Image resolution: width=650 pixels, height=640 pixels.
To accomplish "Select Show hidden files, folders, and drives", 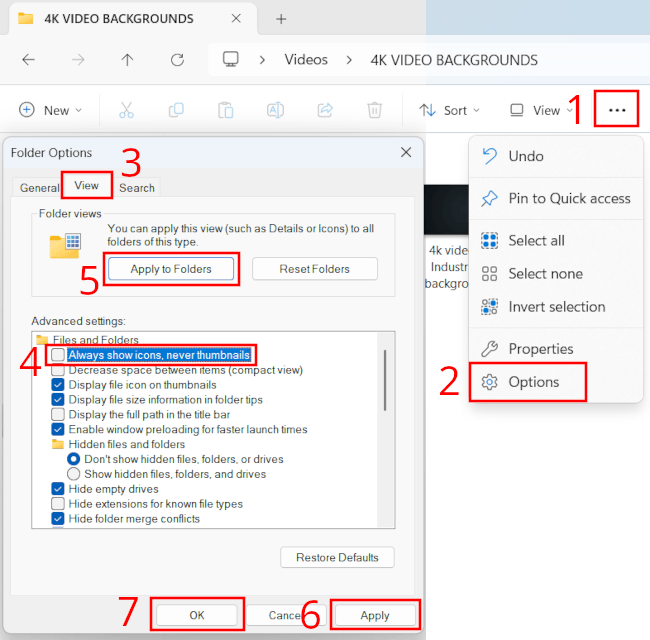I will pos(73,474).
